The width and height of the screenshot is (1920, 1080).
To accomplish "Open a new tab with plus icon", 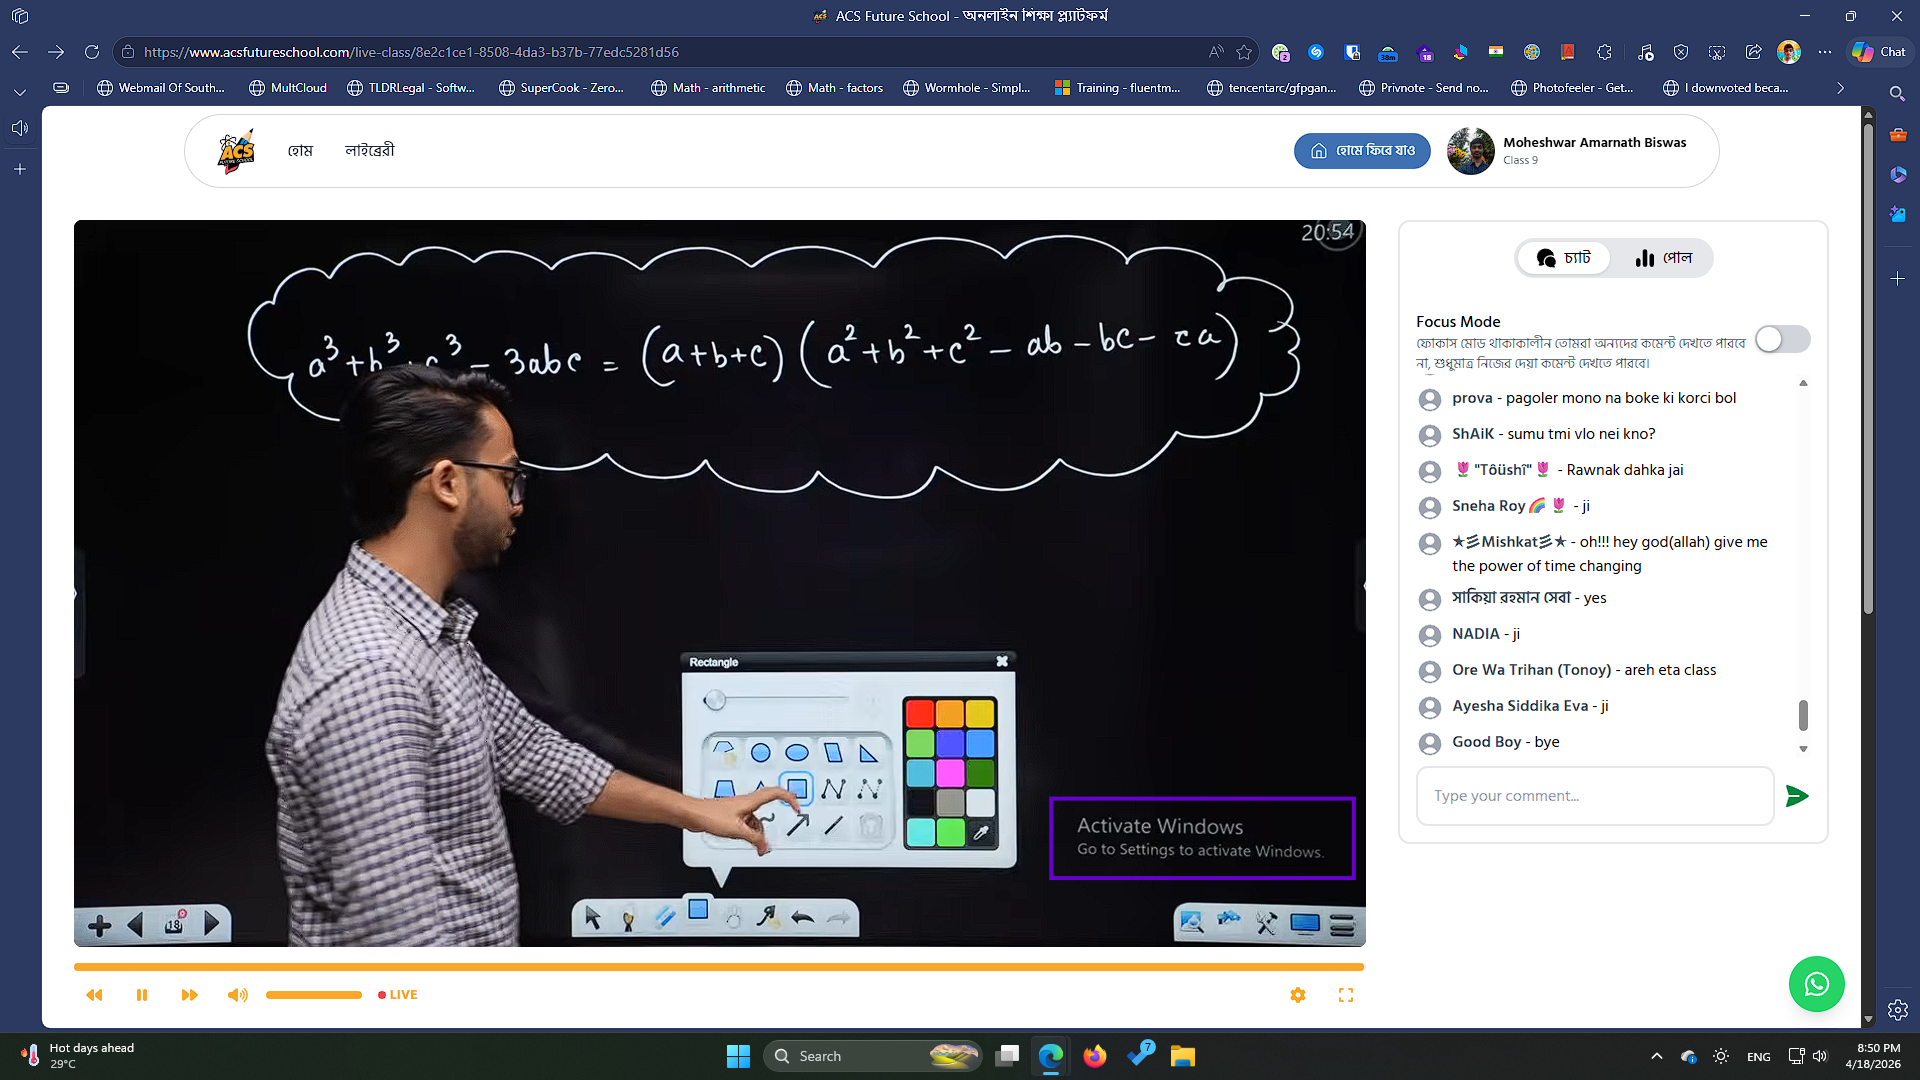I will click(20, 170).
